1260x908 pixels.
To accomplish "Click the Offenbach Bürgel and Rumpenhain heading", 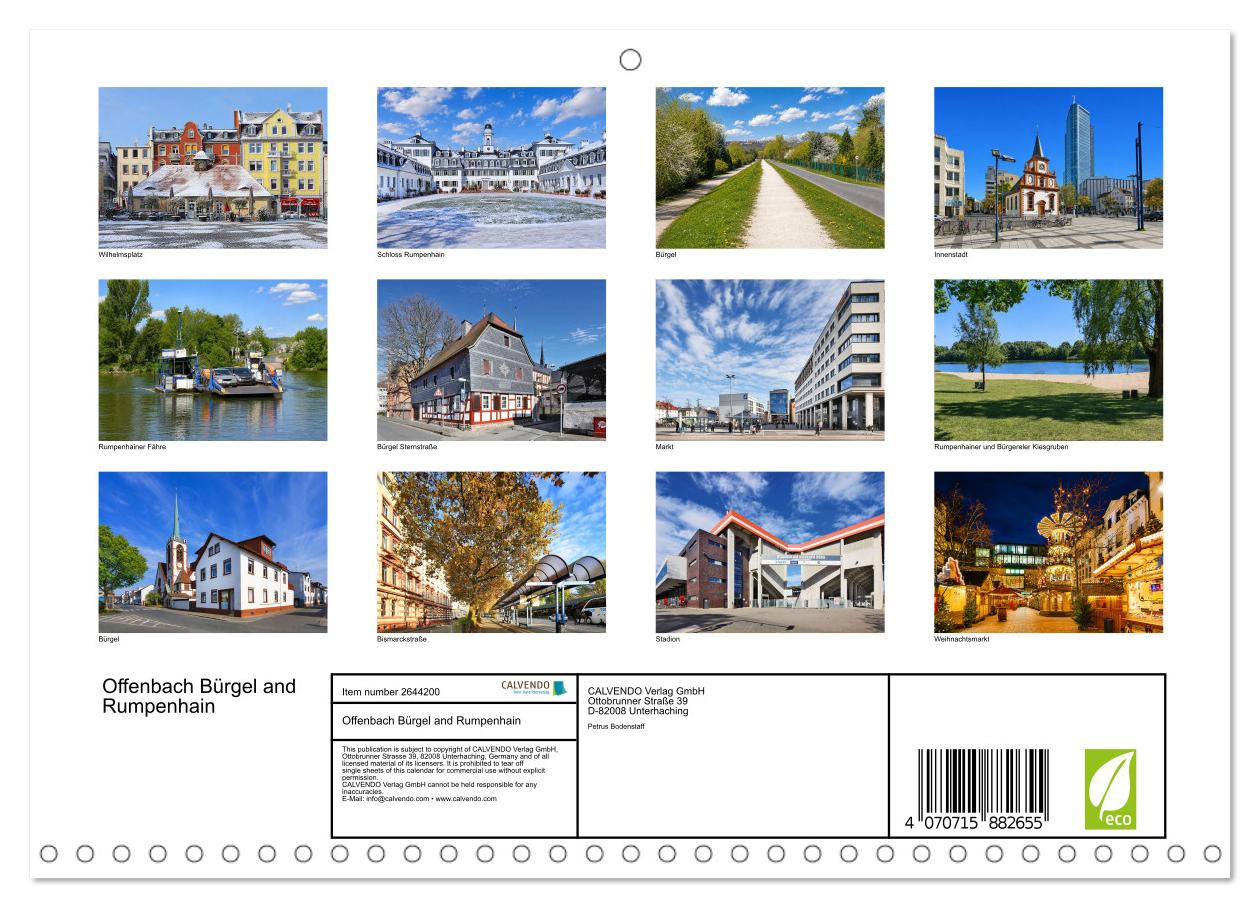I will (199, 697).
